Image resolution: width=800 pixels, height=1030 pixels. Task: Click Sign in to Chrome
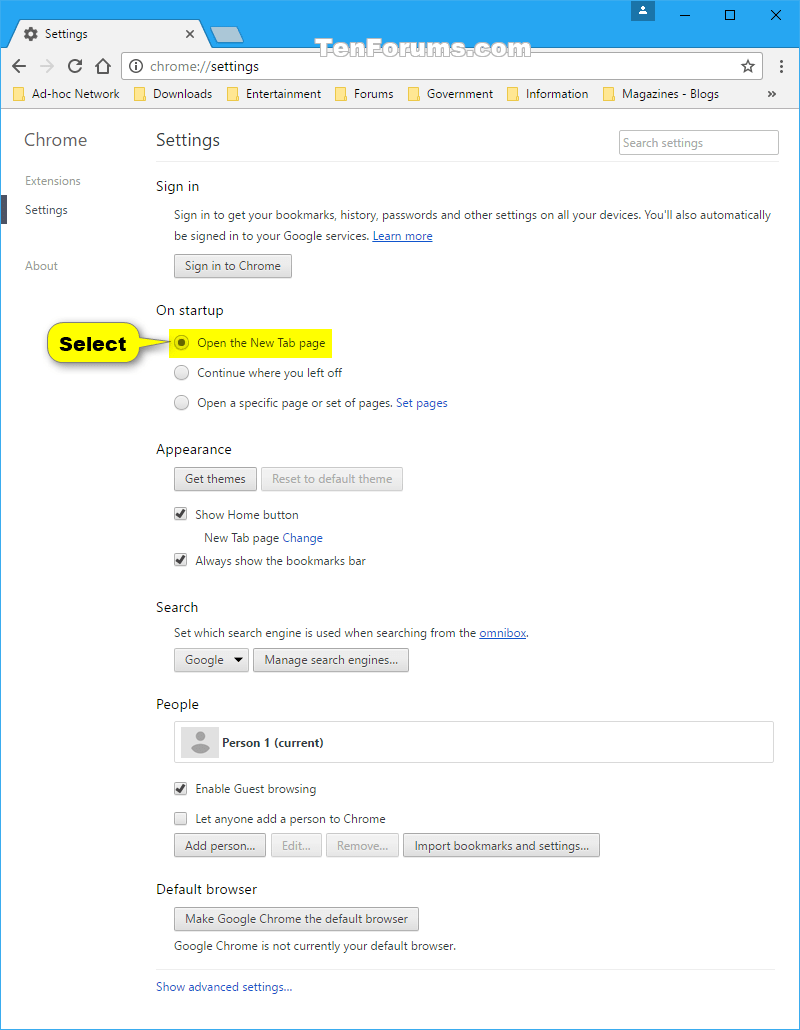pos(232,266)
